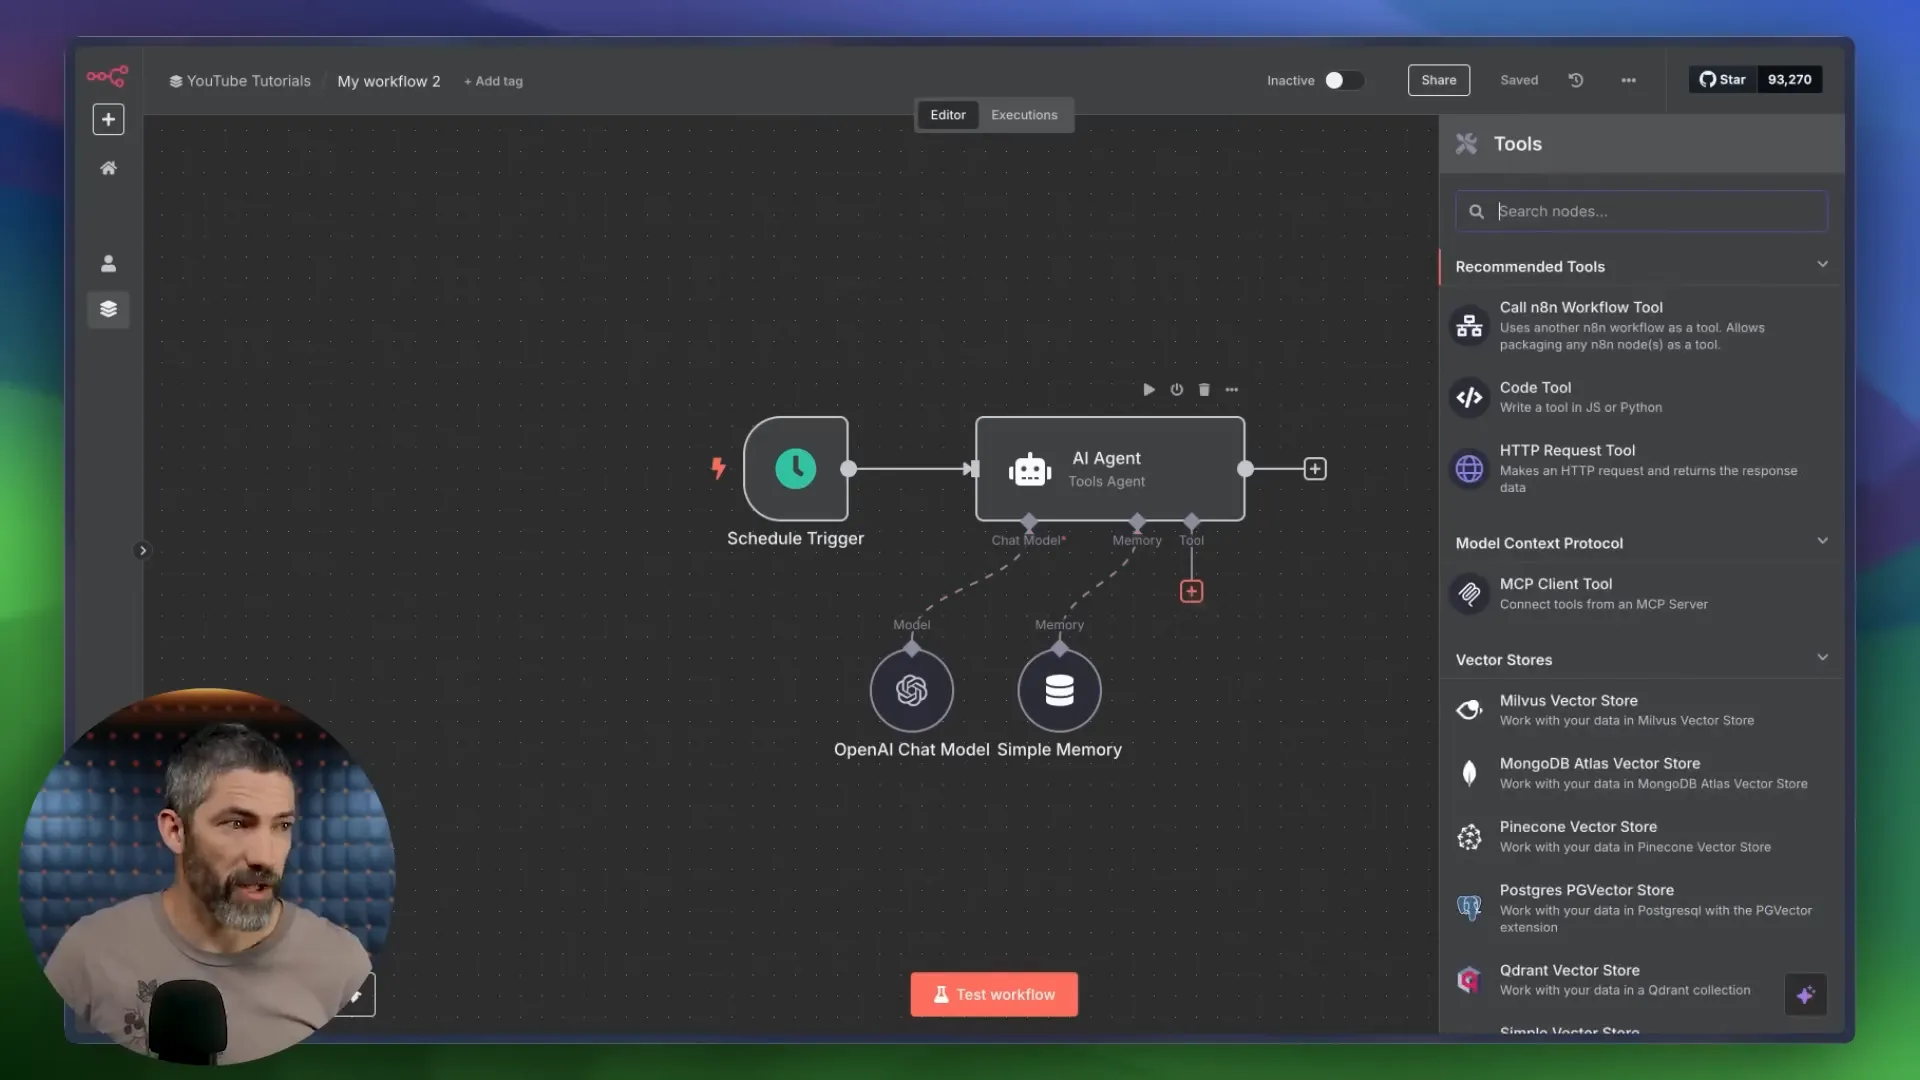The image size is (1920, 1080).
Task: Collapse the Recommended Tools section
Action: (1822, 265)
